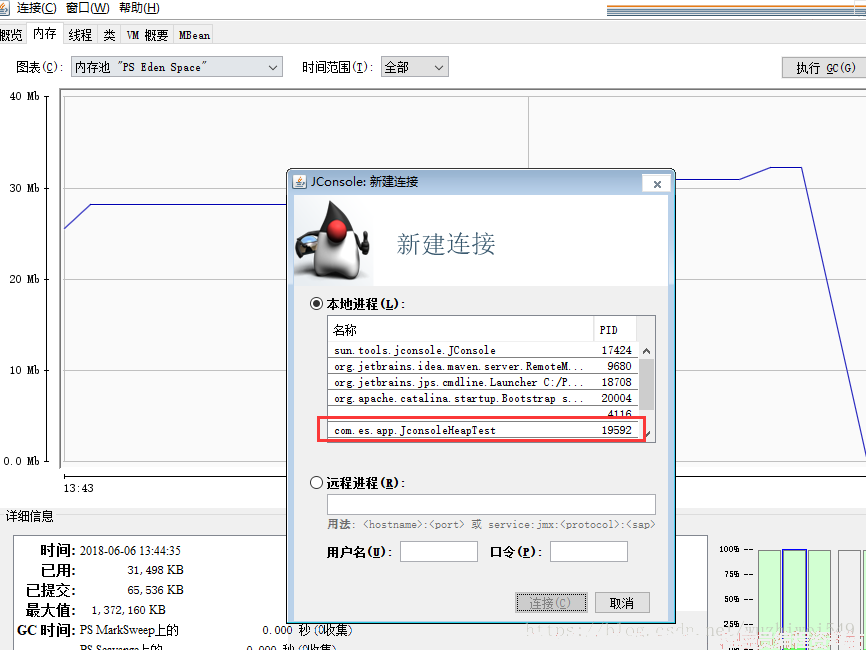The height and width of the screenshot is (650, 866).
Task: Click the PID 19592 cell
Action: click(x=616, y=430)
